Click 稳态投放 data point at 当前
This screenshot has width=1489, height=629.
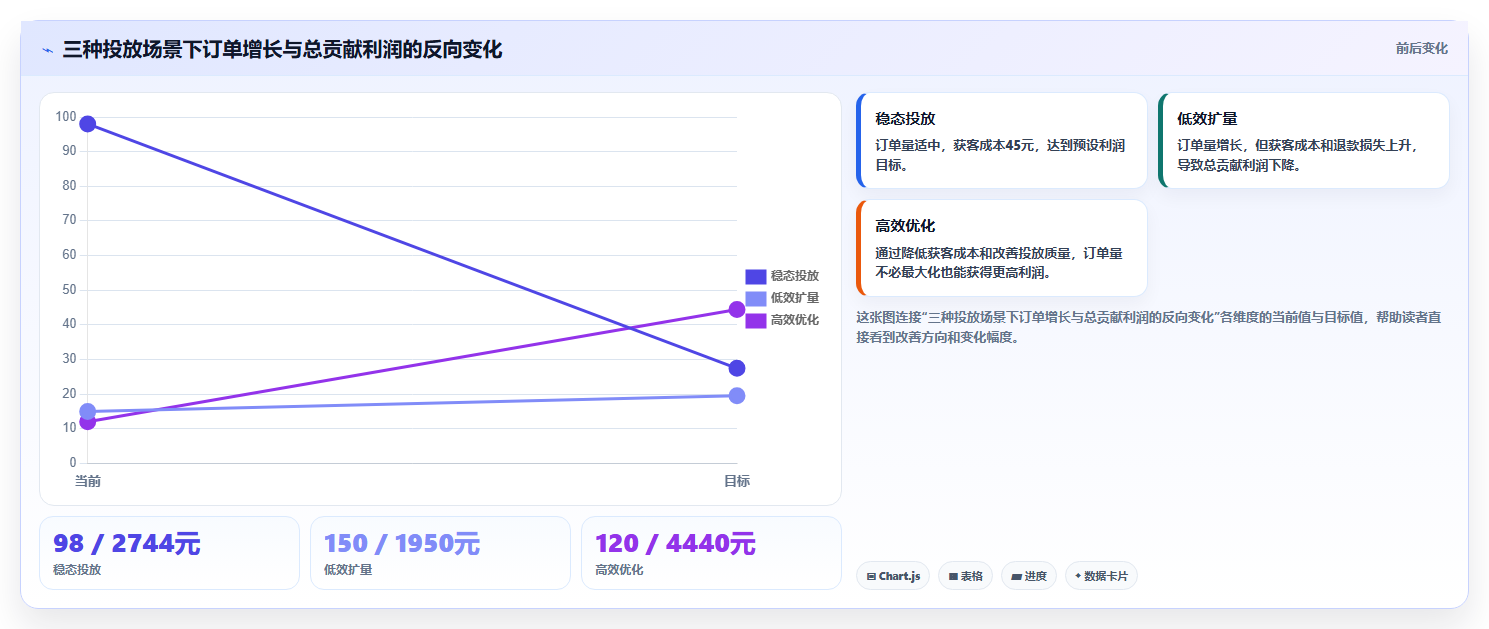coord(88,124)
